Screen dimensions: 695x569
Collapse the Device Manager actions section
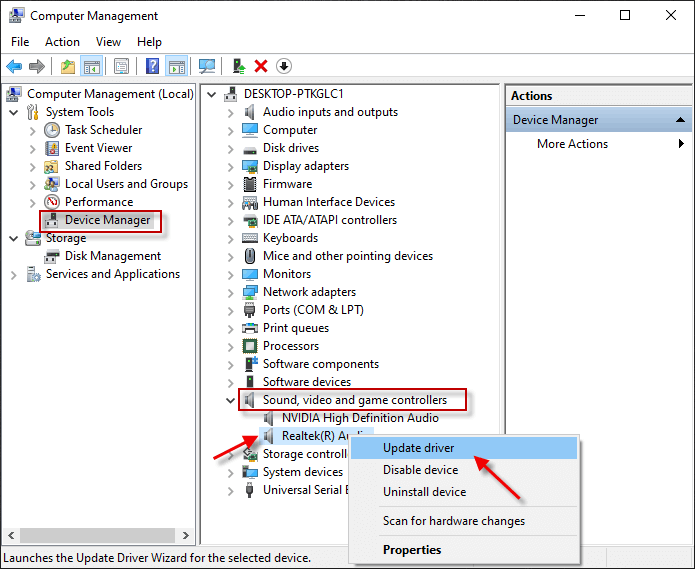680,120
